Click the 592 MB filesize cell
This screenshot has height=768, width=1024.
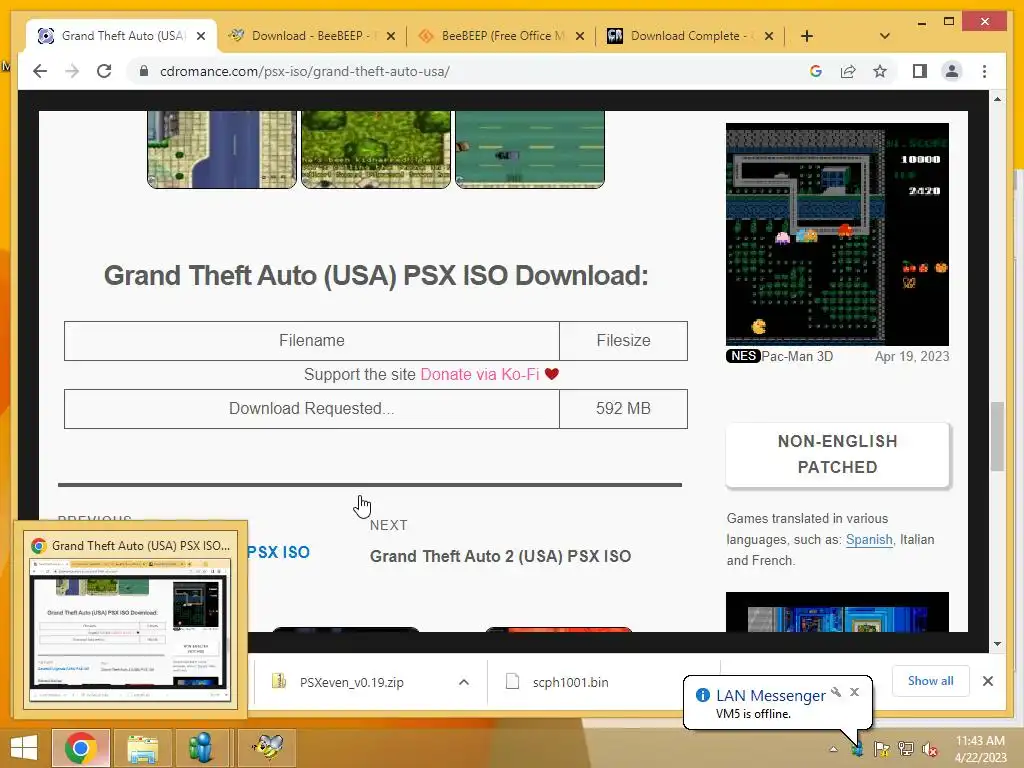(x=623, y=409)
